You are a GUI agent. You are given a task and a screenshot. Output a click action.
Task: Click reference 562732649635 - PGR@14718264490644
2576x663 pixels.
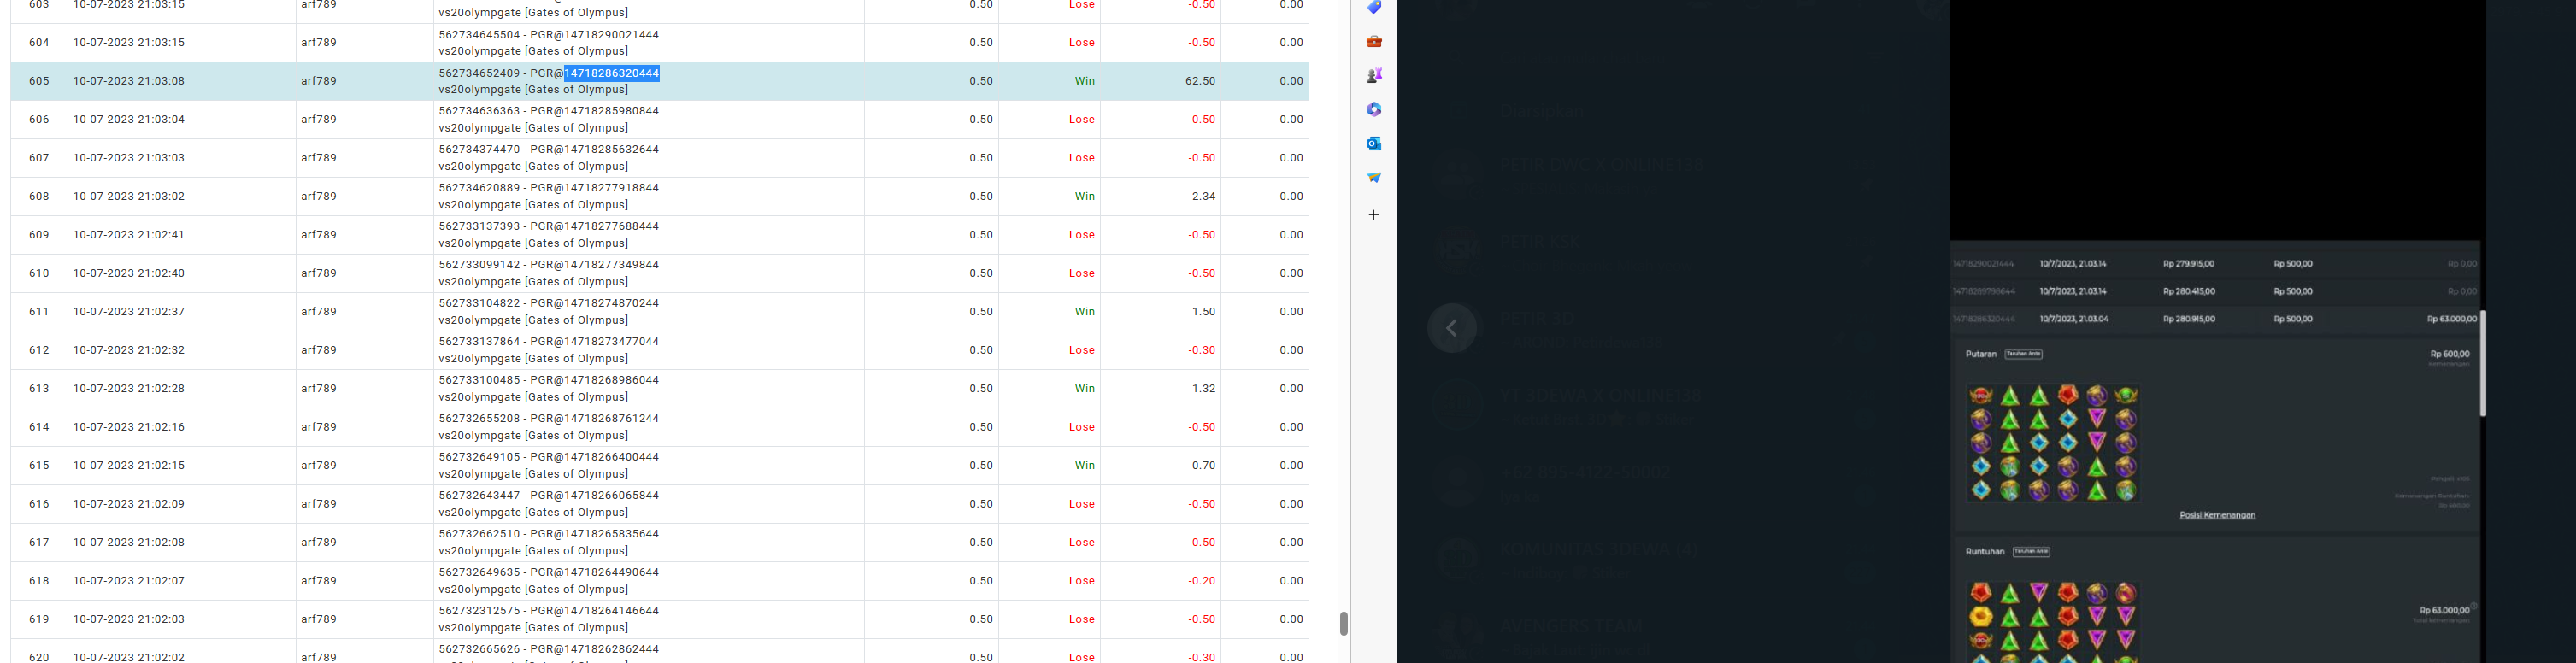549,573
